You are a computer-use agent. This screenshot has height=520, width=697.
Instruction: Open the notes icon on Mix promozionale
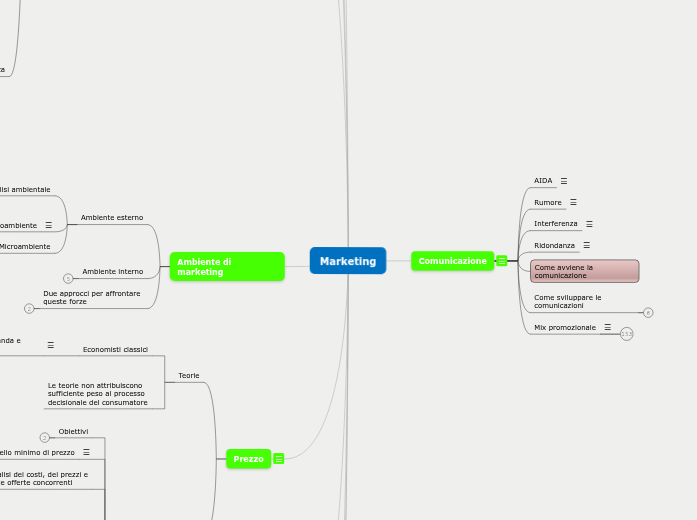(x=607, y=328)
